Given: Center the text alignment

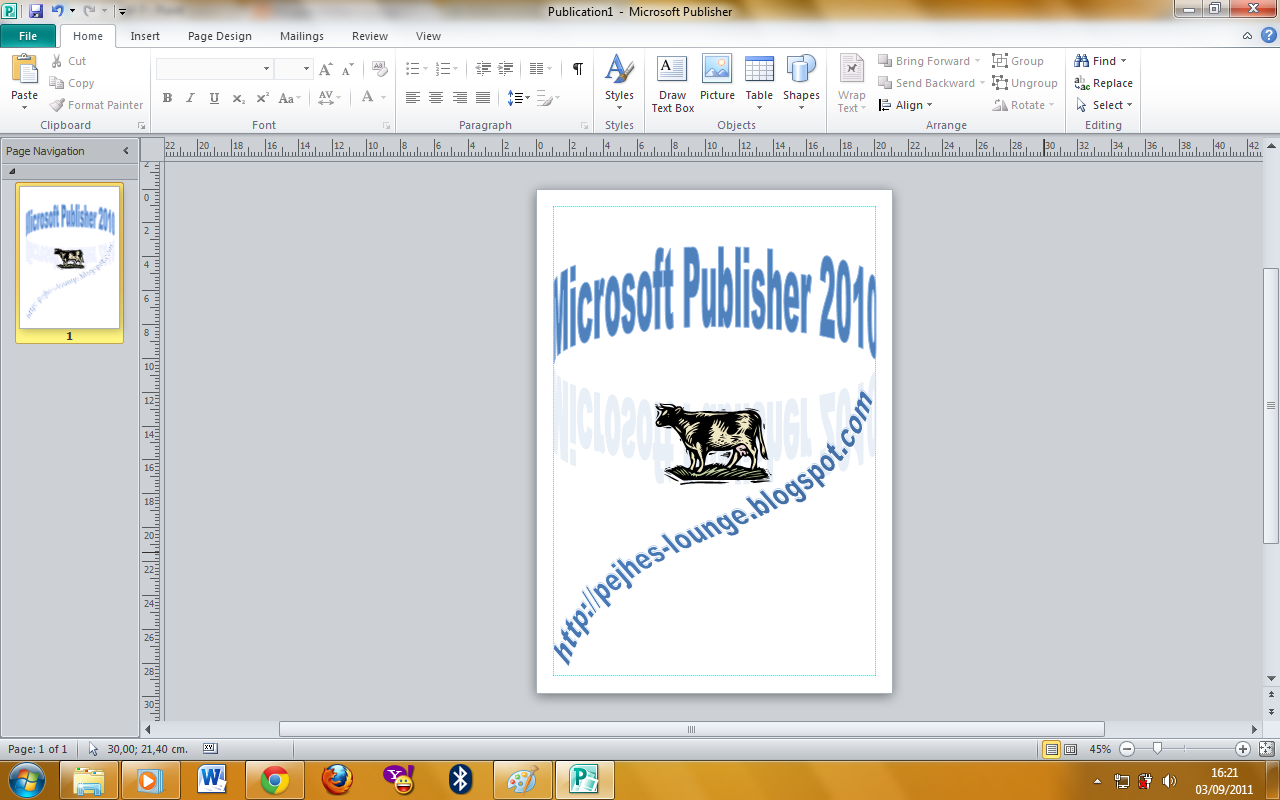Looking at the screenshot, I should point(435,98).
